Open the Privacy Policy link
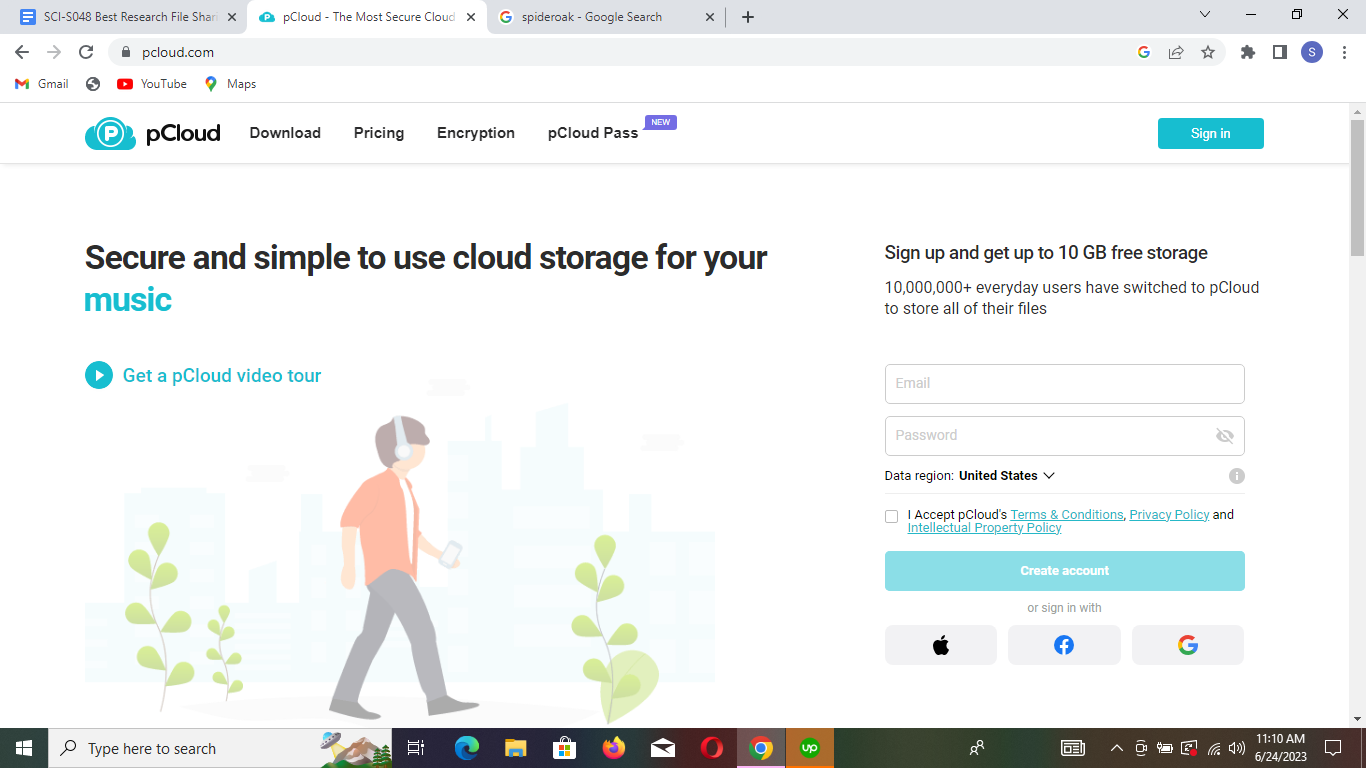This screenshot has height=768, width=1366. [x=1169, y=514]
